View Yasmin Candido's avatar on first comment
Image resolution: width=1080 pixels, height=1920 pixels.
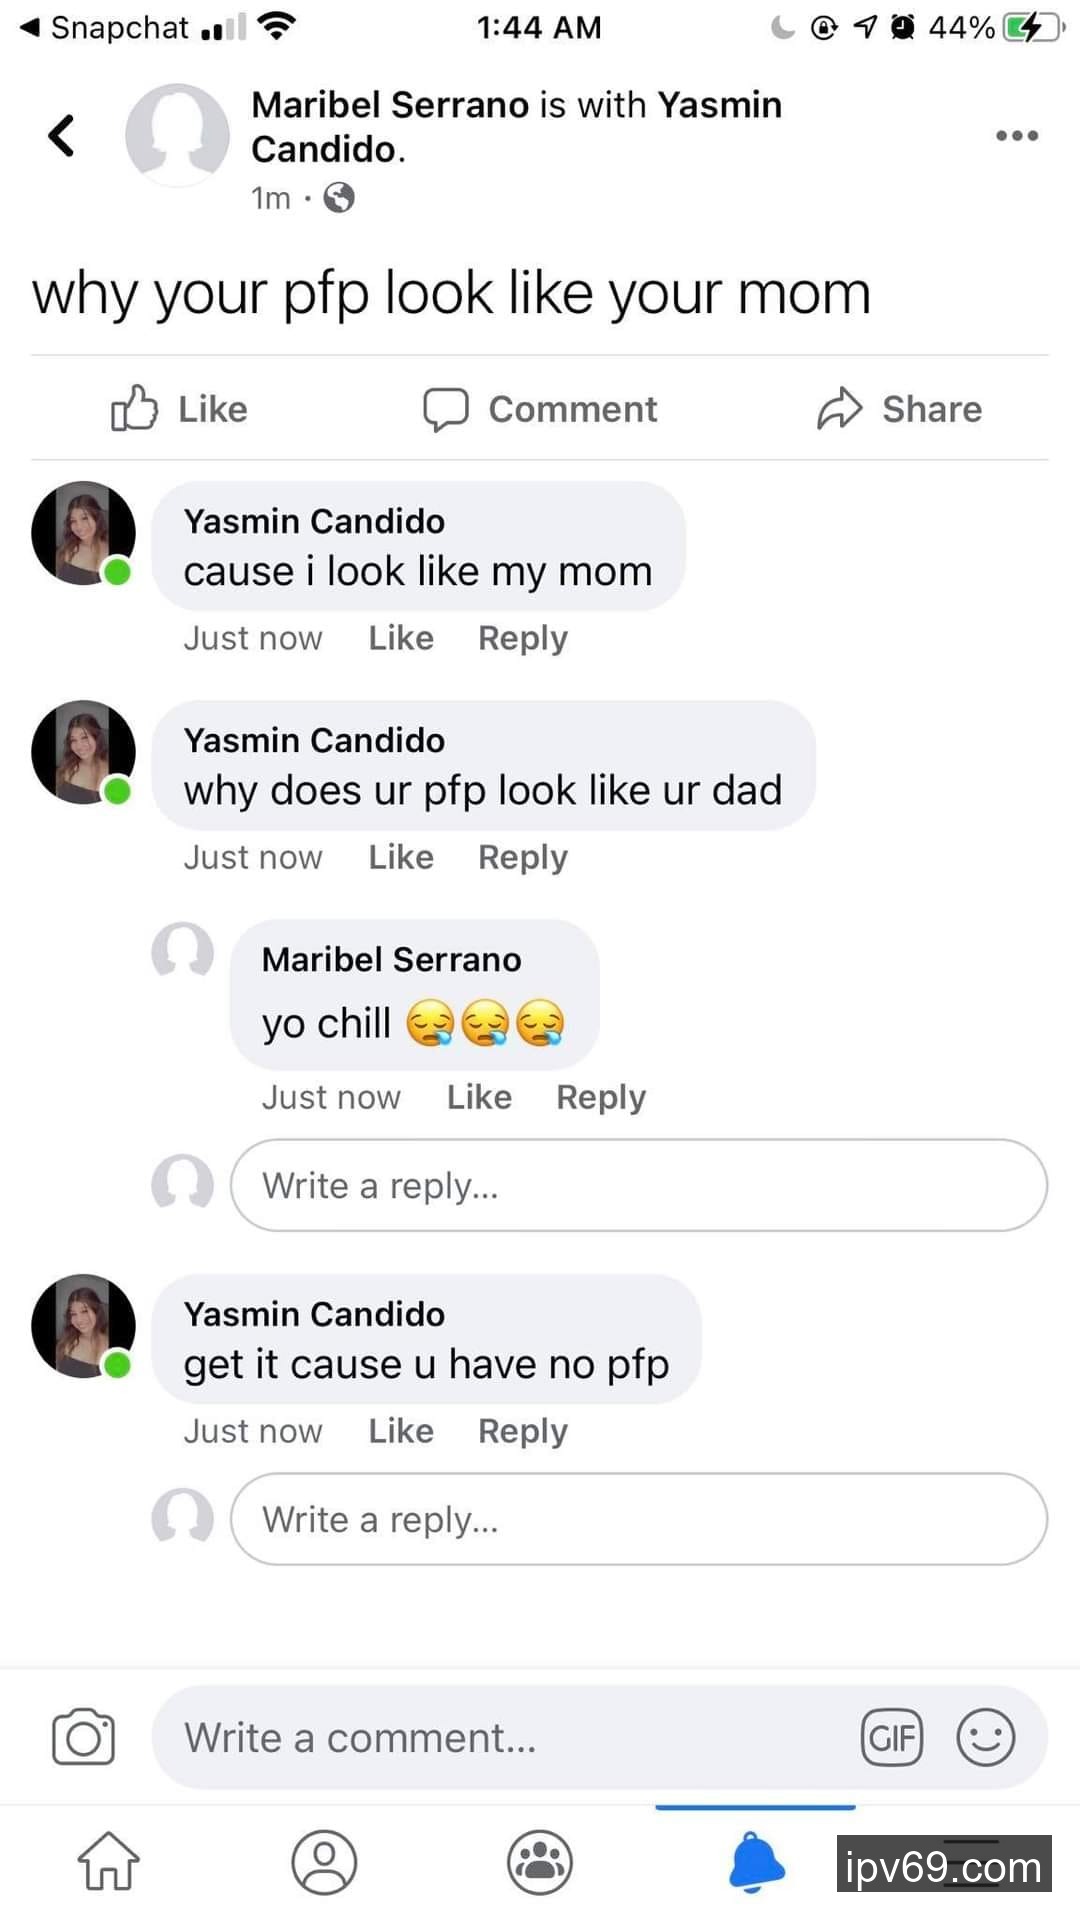pyautogui.click(x=83, y=533)
